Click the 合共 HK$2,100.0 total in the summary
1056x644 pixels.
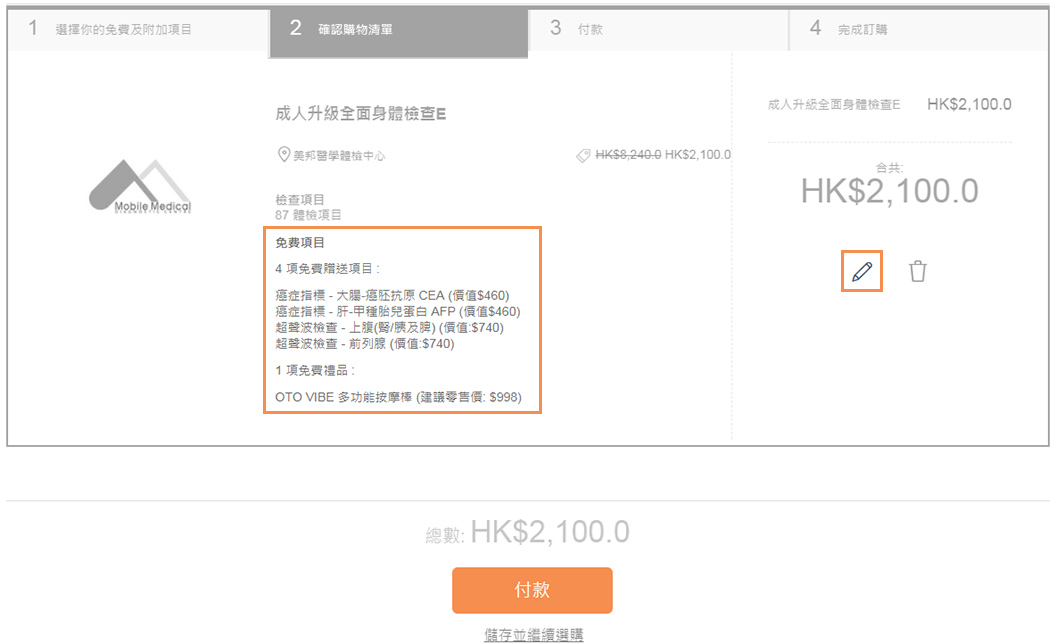pyautogui.click(x=889, y=191)
